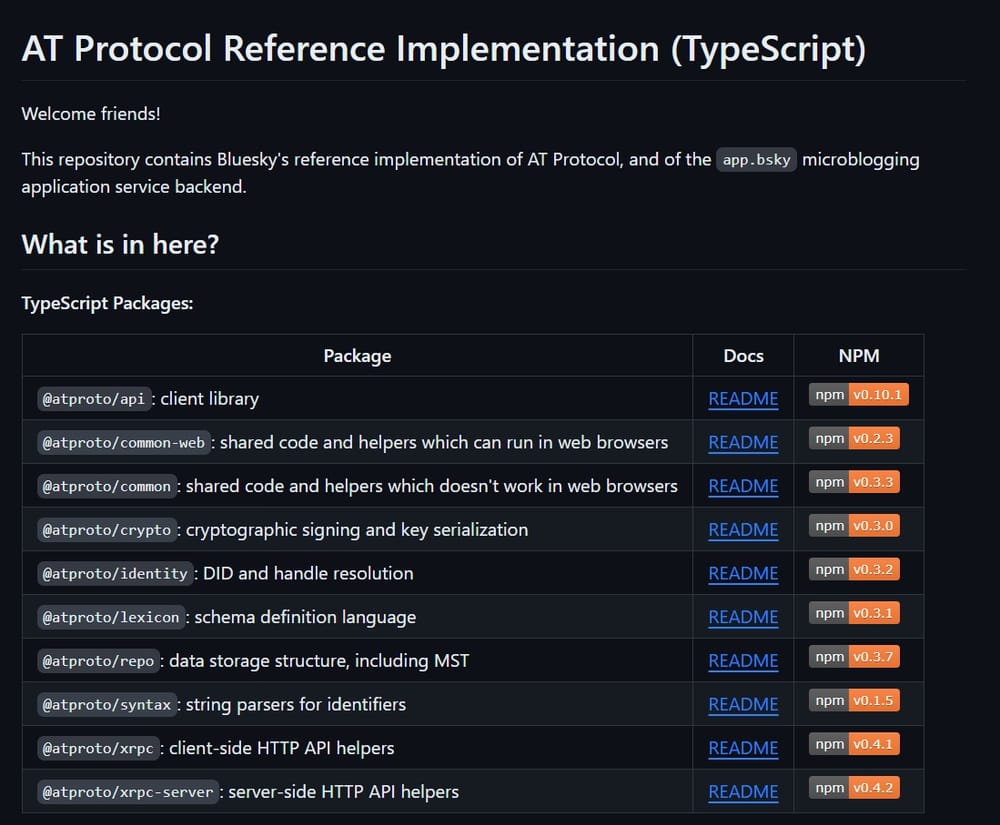The width and height of the screenshot is (1000, 825).
Task: Open README link for @atproto/api
Action: (743, 398)
